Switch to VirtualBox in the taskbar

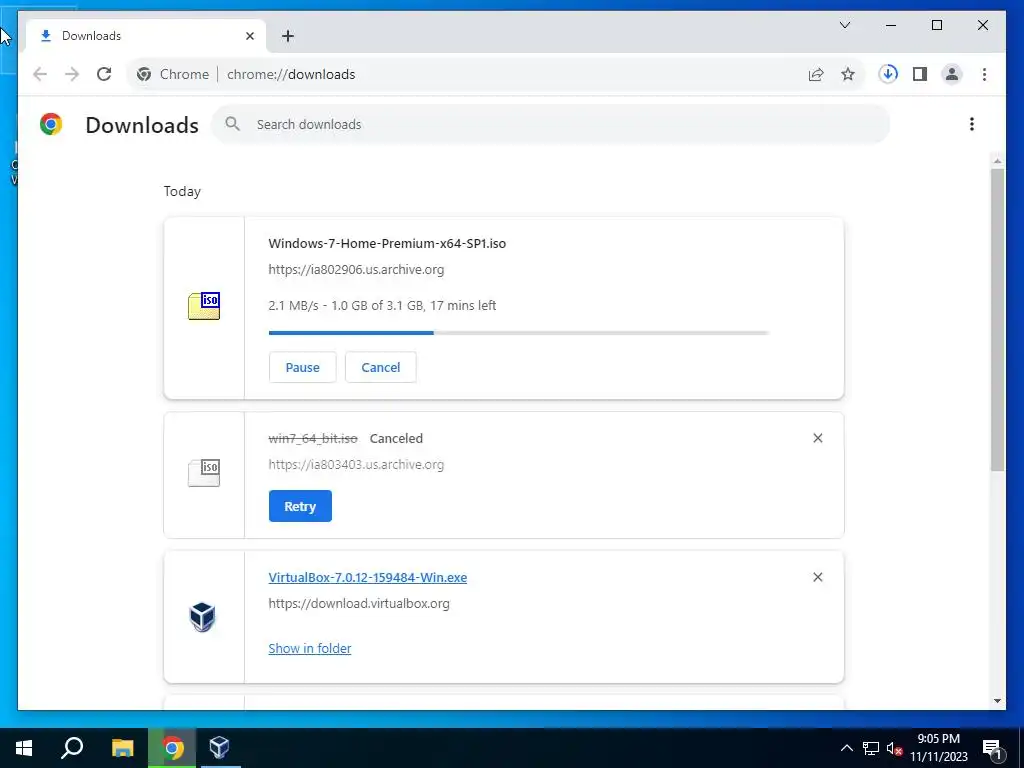pyautogui.click(x=219, y=748)
